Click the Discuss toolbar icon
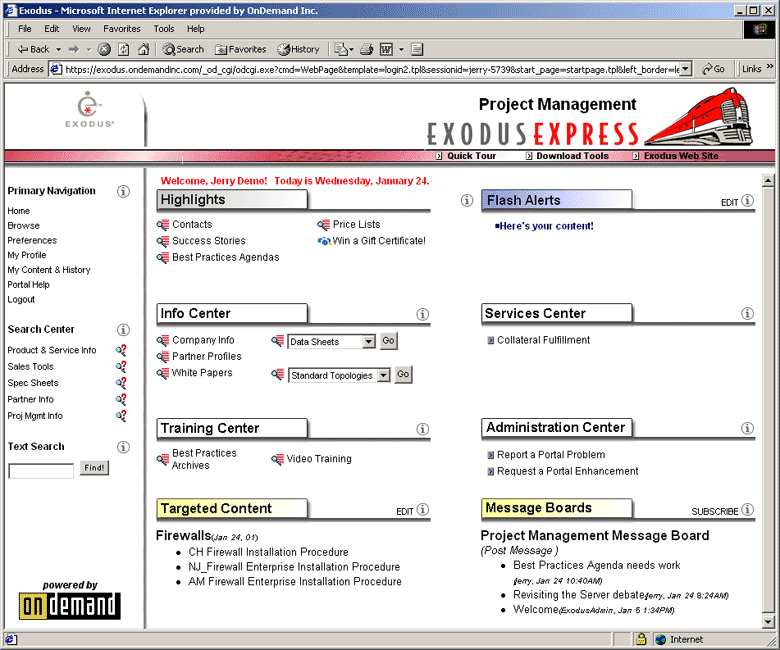 click(417, 49)
